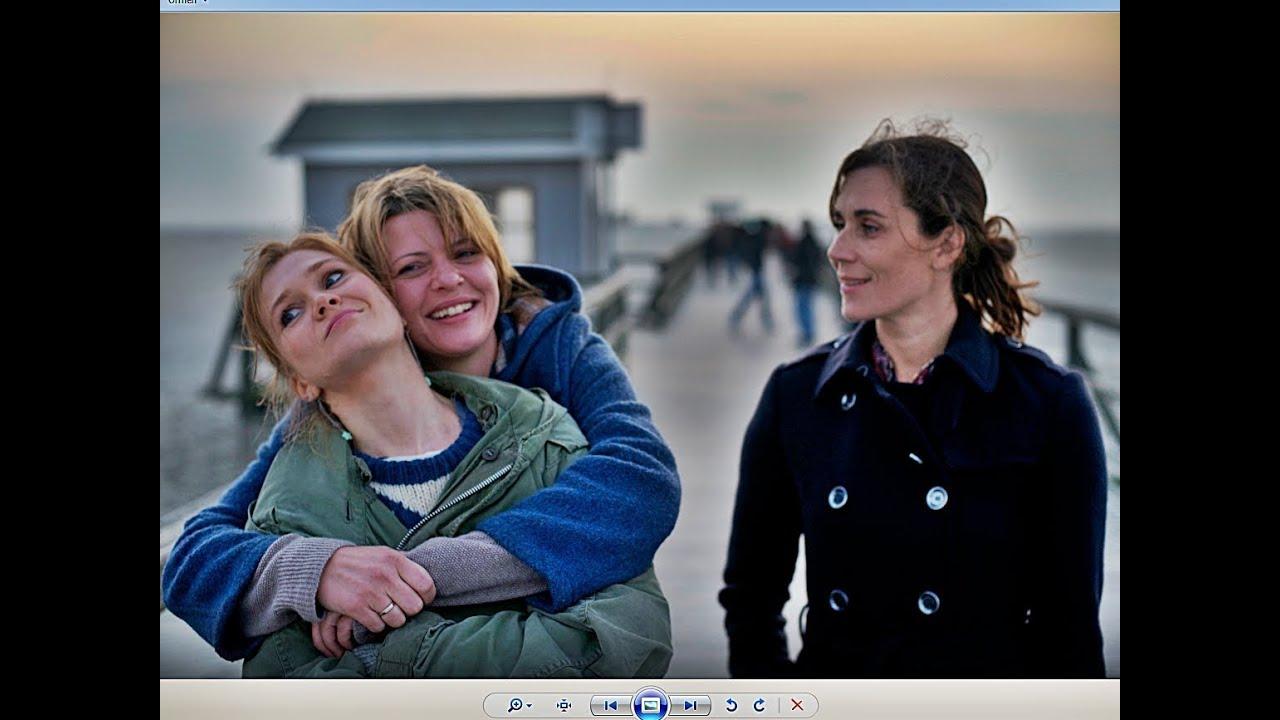Delete the current photo
Screen dimensions: 1280x720
click(x=797, y=705)
